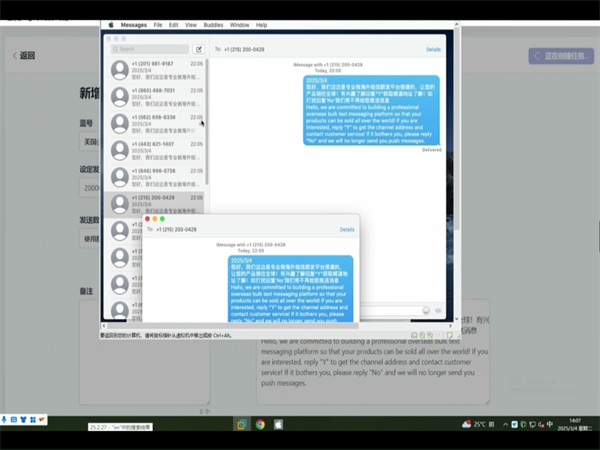This screenshot has height=450, width=600.
Task: Open the File menu
Action: (158, 24)
